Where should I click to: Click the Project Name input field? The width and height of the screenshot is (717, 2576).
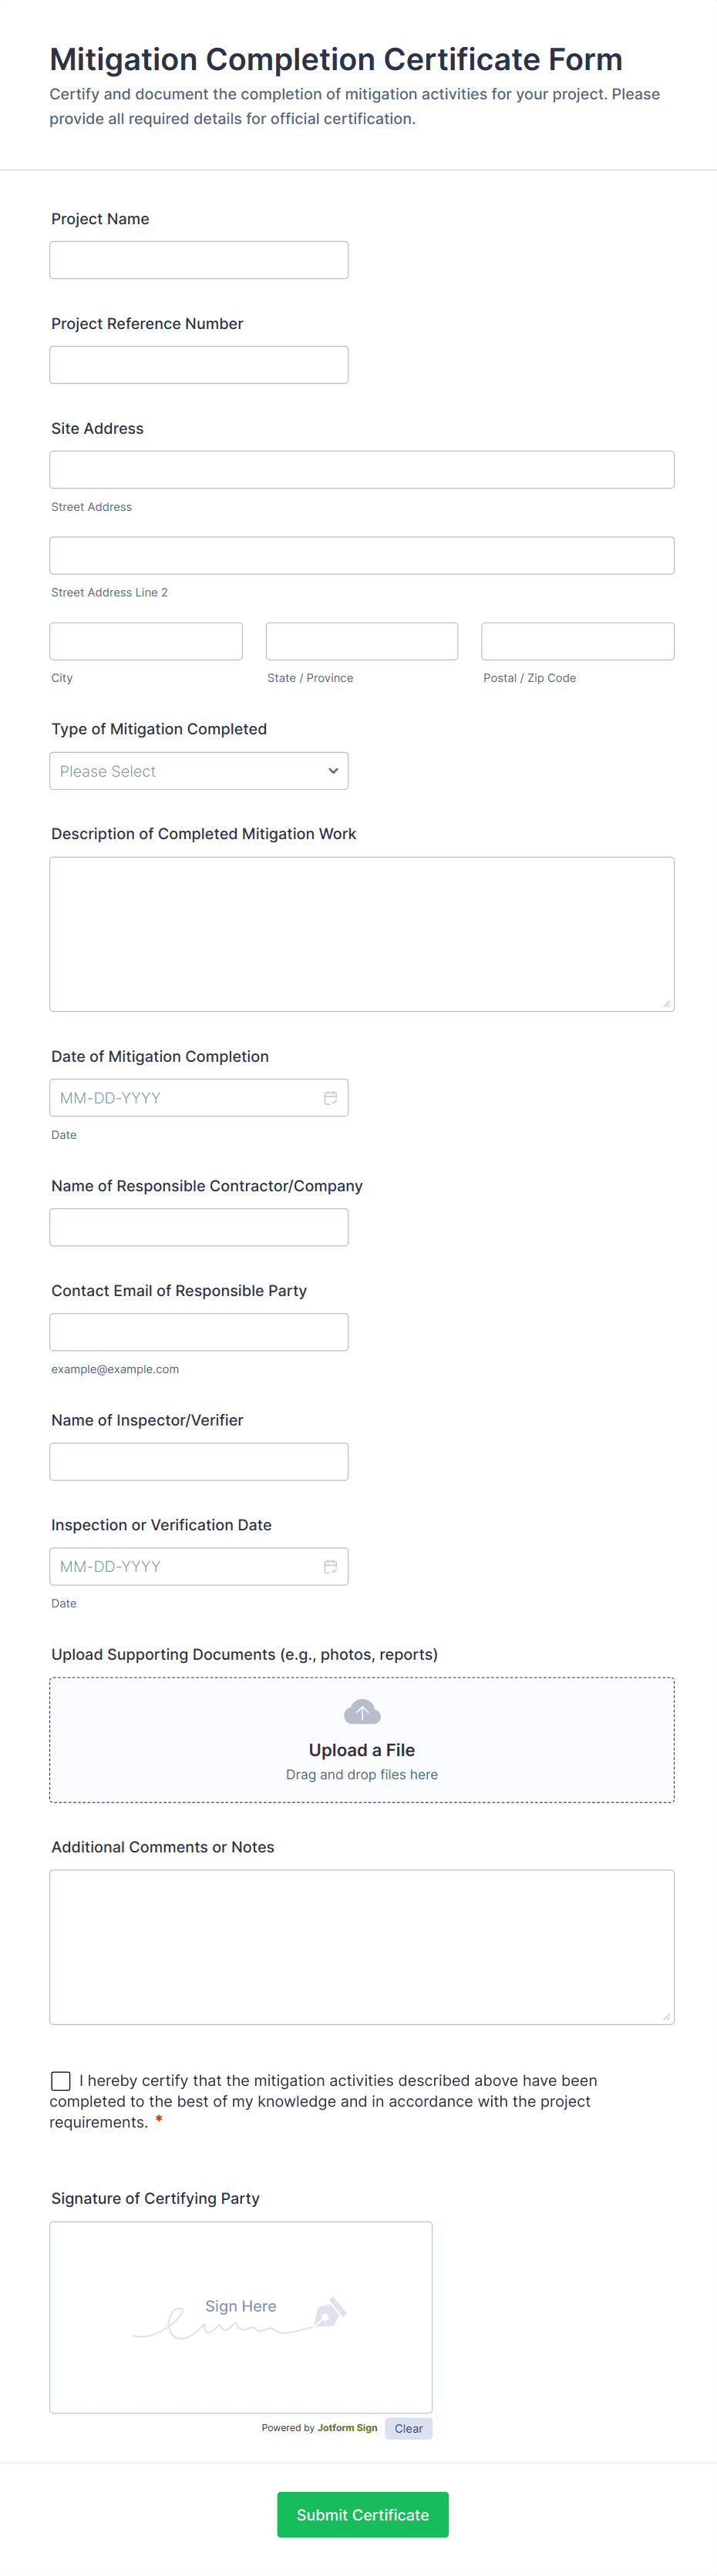click(x=198, y=259)
